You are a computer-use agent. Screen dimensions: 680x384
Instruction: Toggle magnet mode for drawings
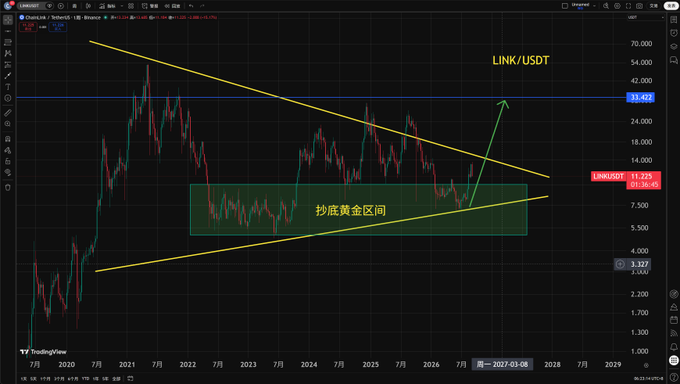pyautogui.click(x=8, y=139)
